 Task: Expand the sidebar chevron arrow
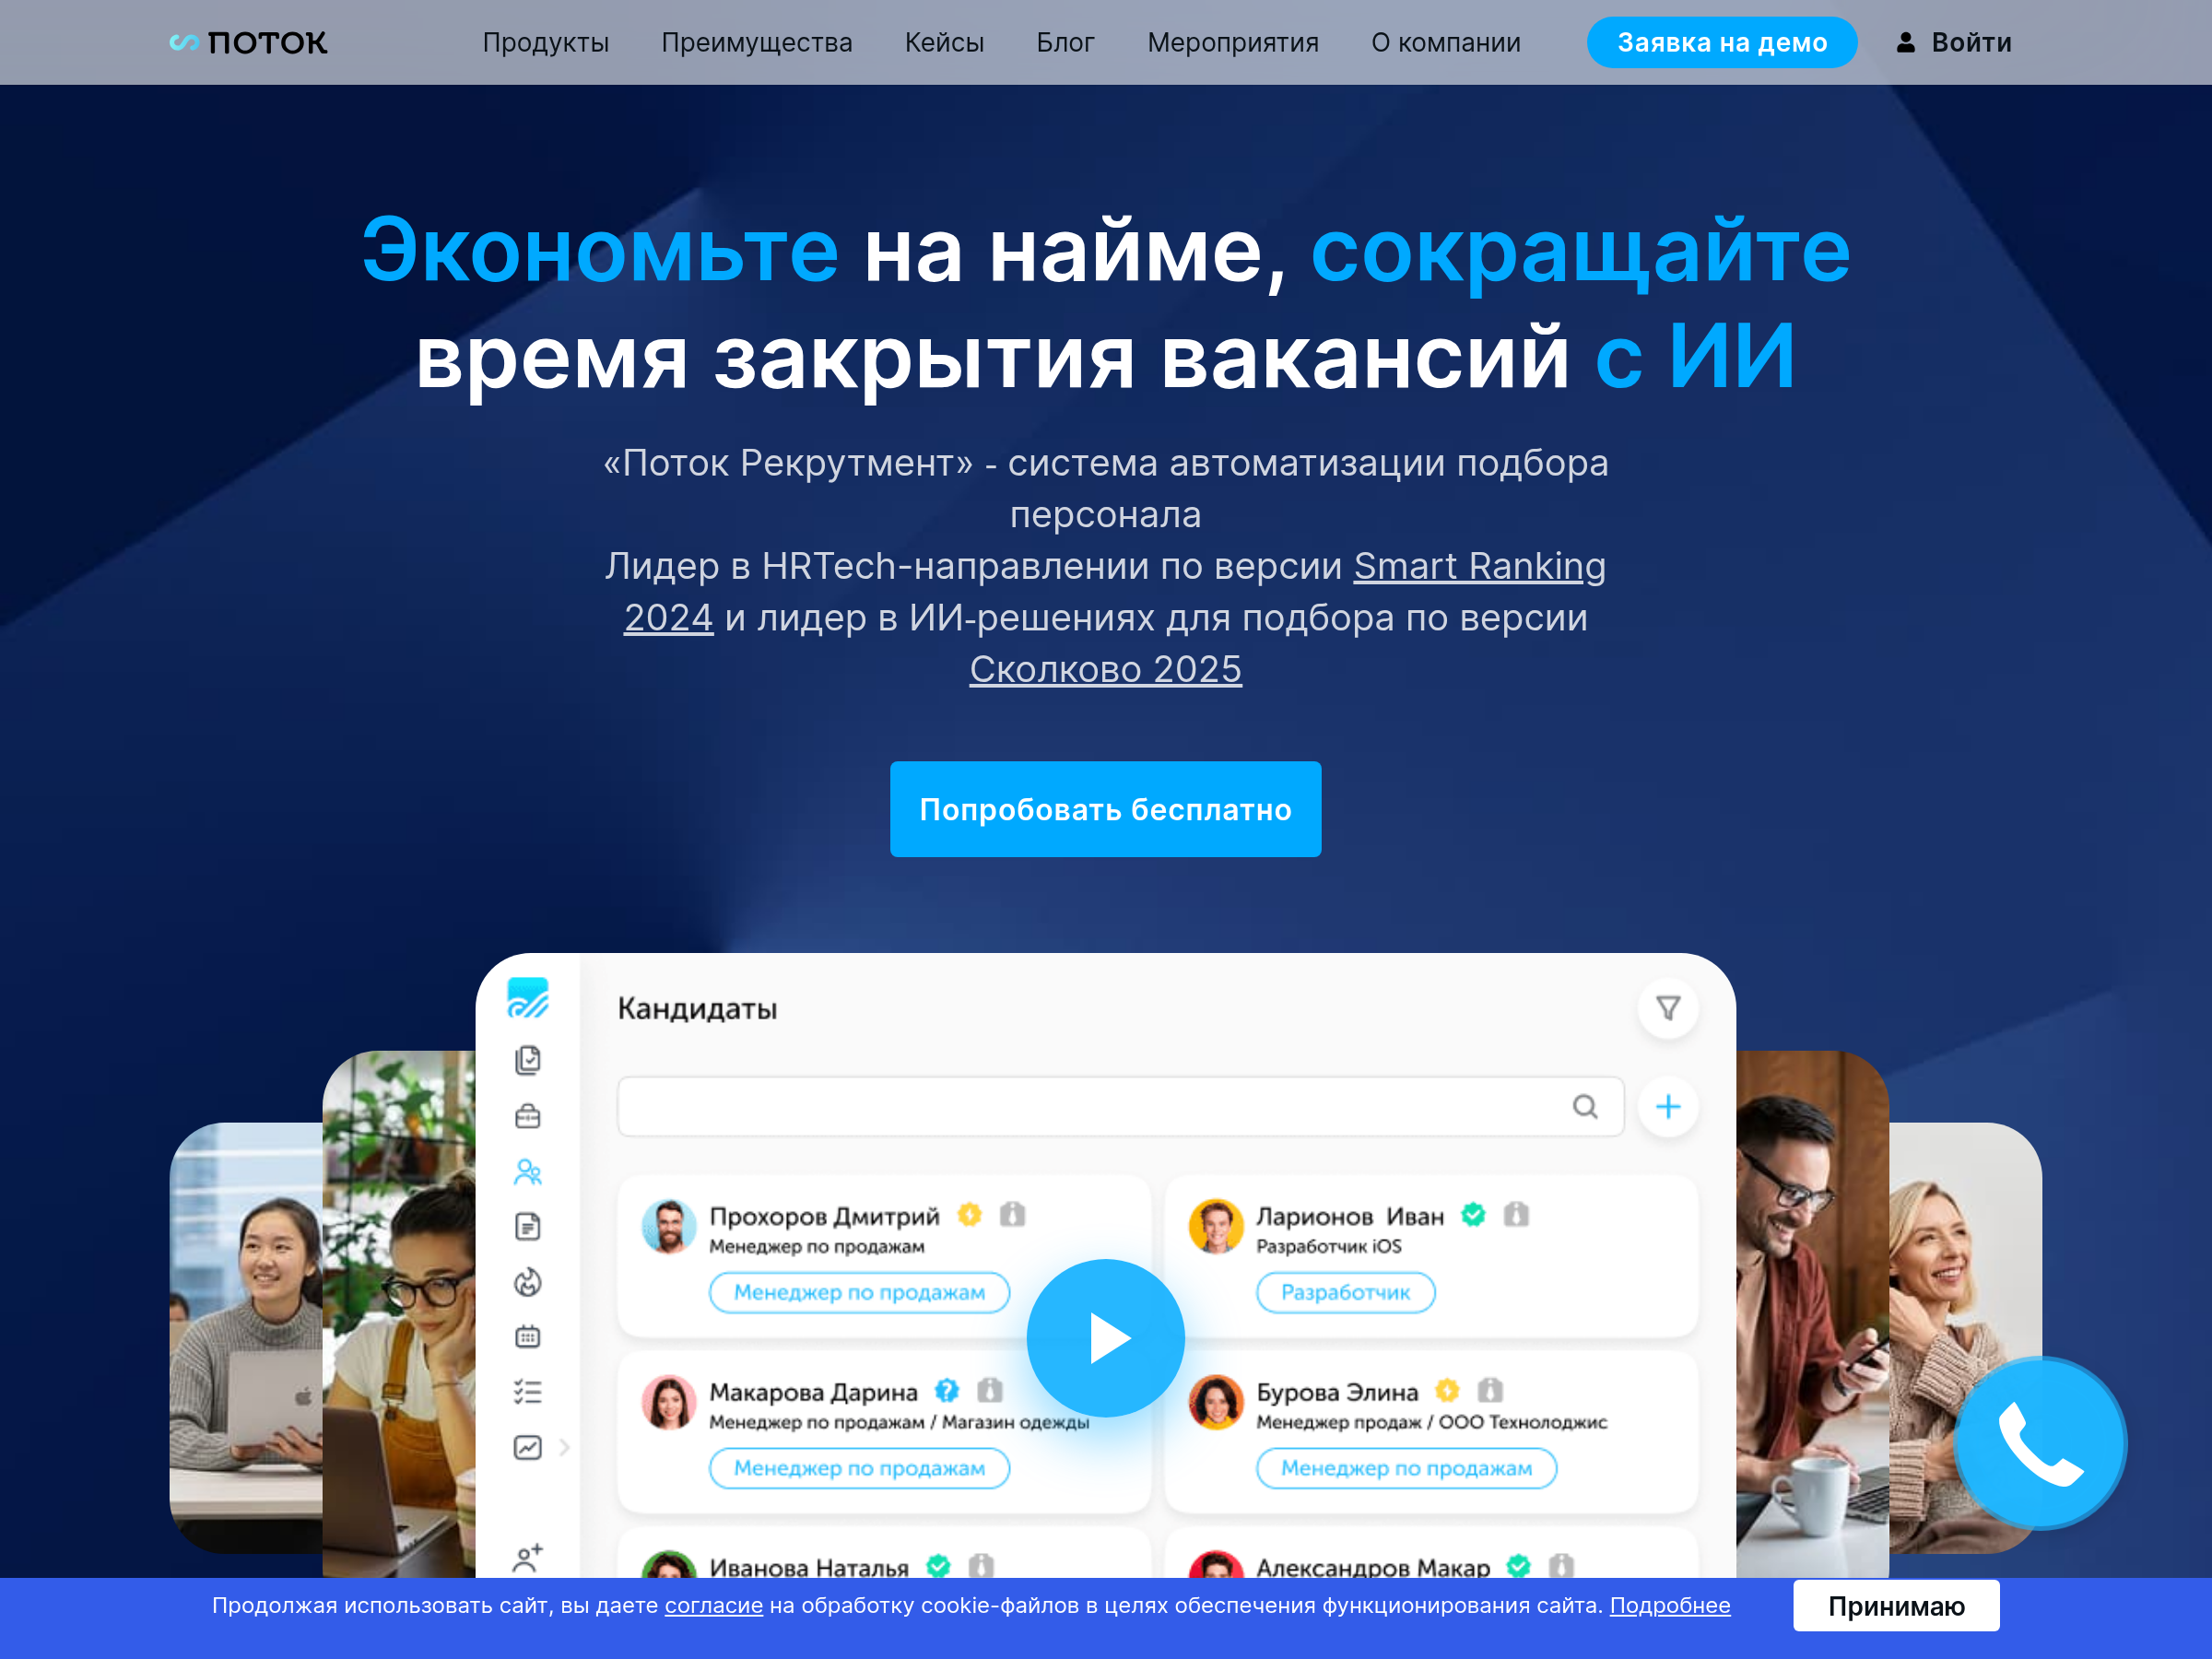tap(564, 1447)
